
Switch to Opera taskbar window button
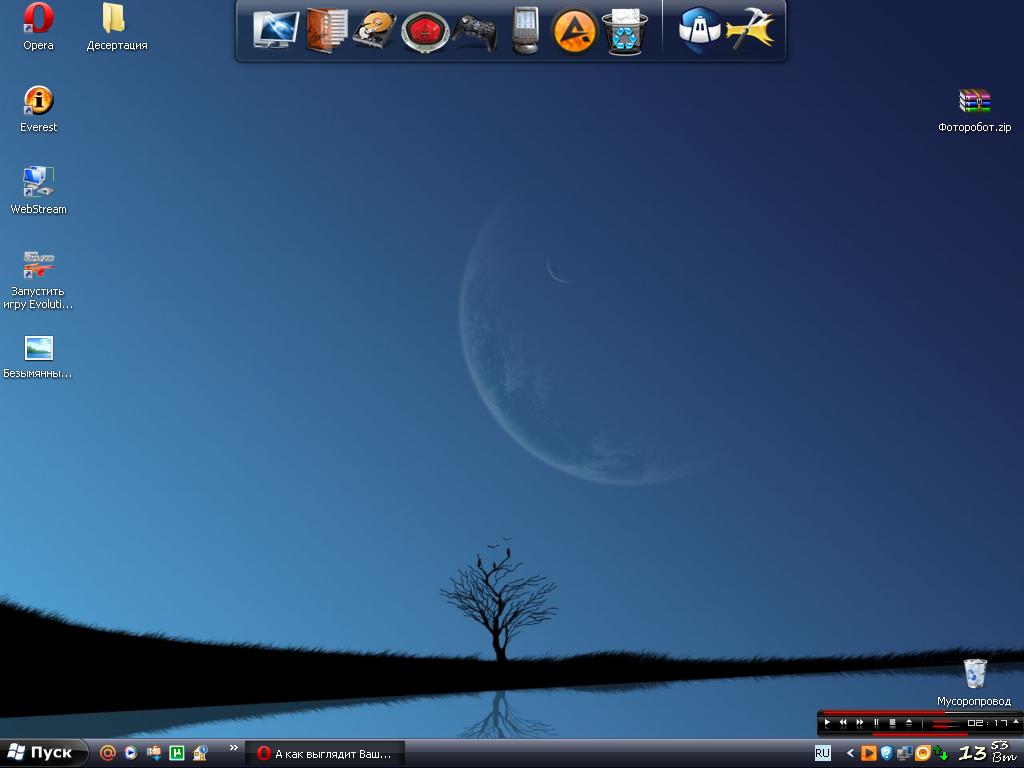325,753
